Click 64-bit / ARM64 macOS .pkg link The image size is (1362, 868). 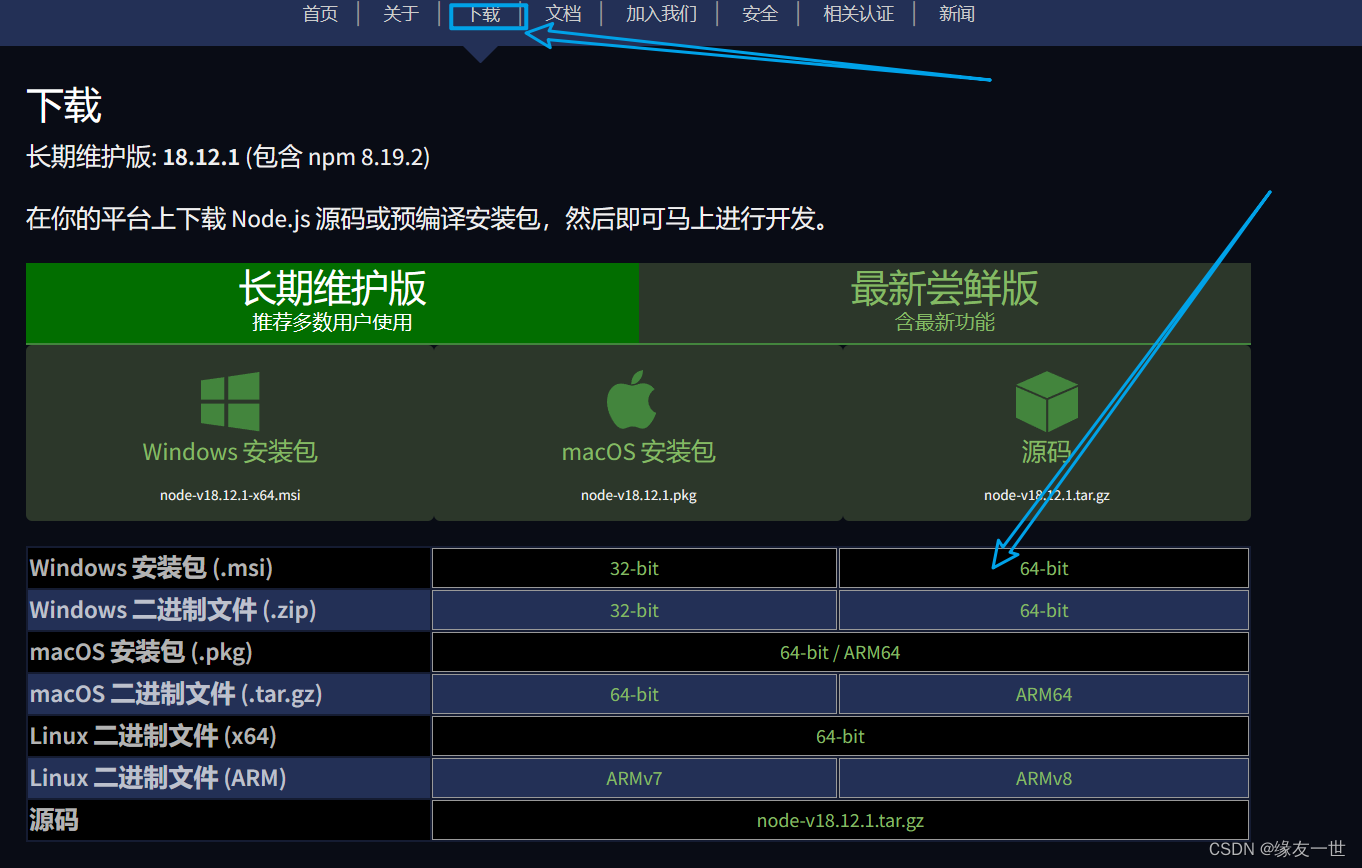click(x=840, y=652)
